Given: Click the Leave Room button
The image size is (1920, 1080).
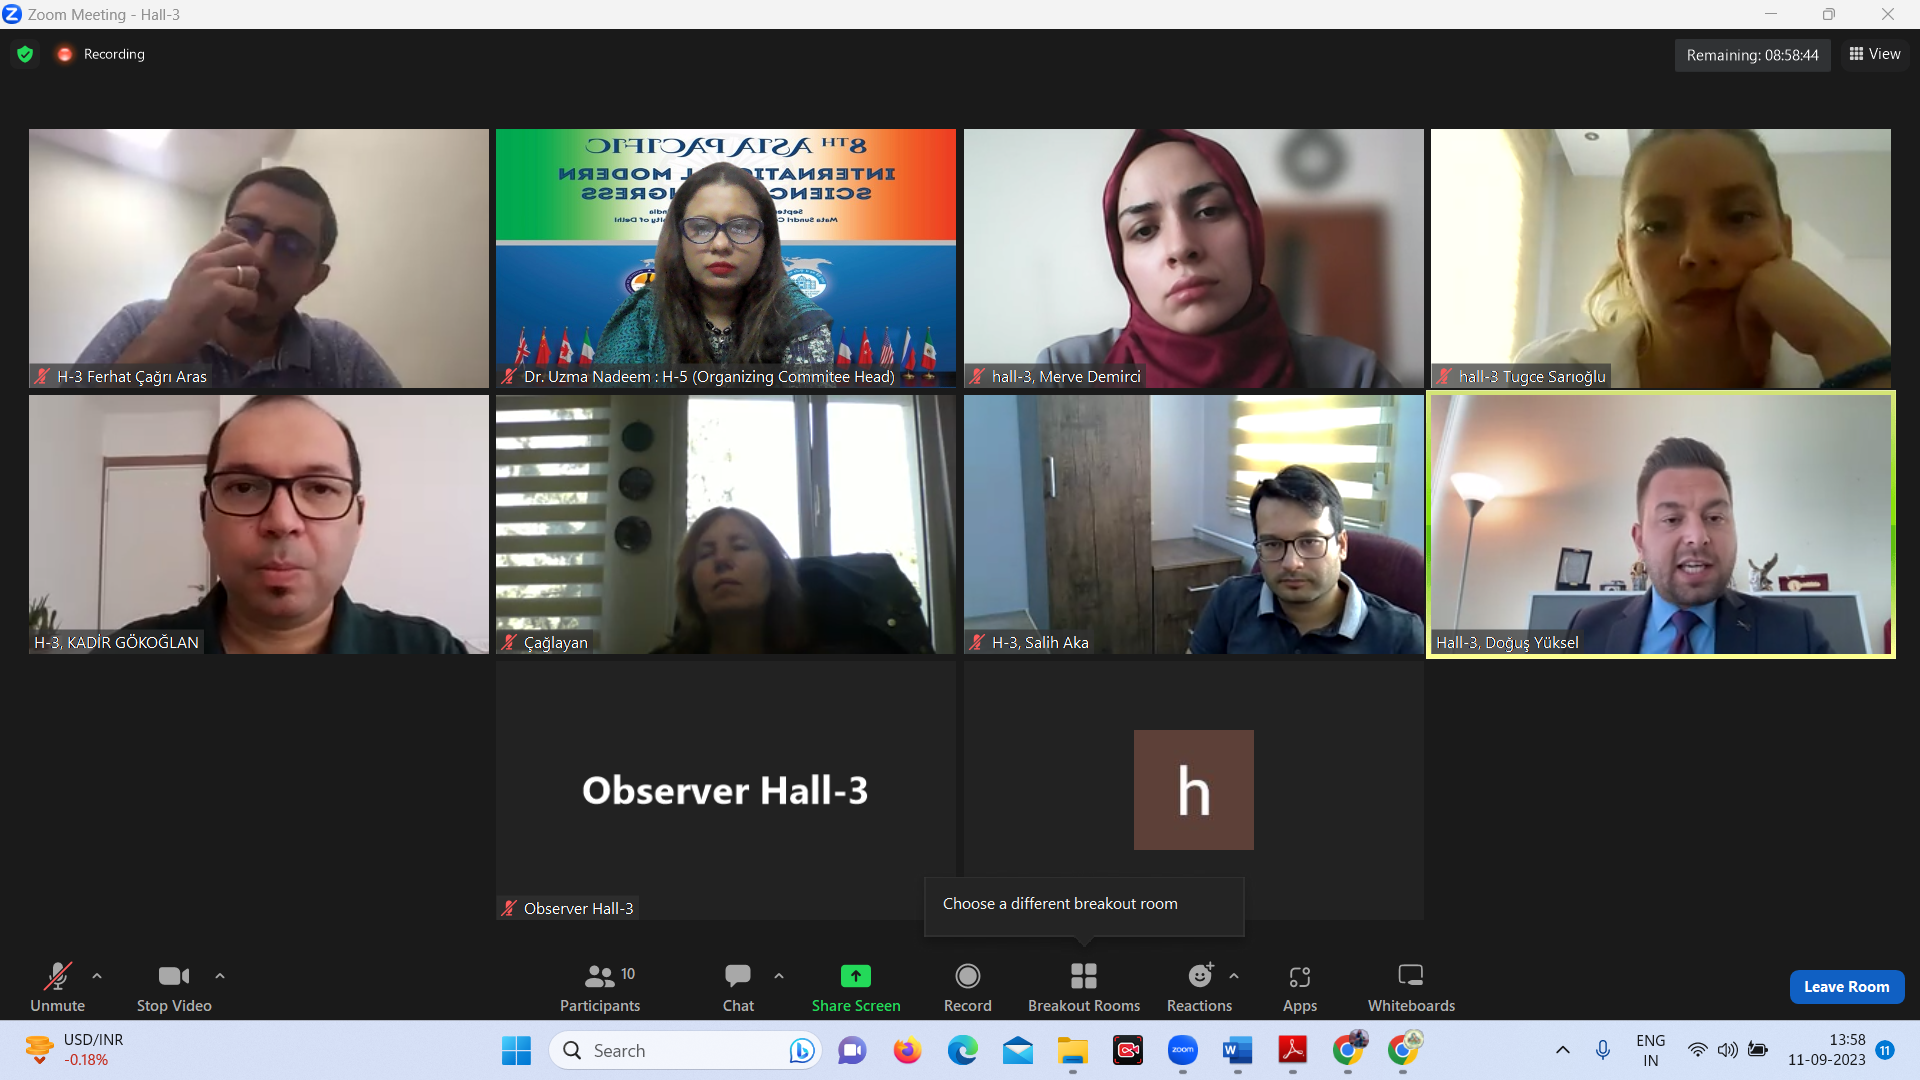Looking at the screenshot, I should pyautogui.click(x=1846, y=987).
